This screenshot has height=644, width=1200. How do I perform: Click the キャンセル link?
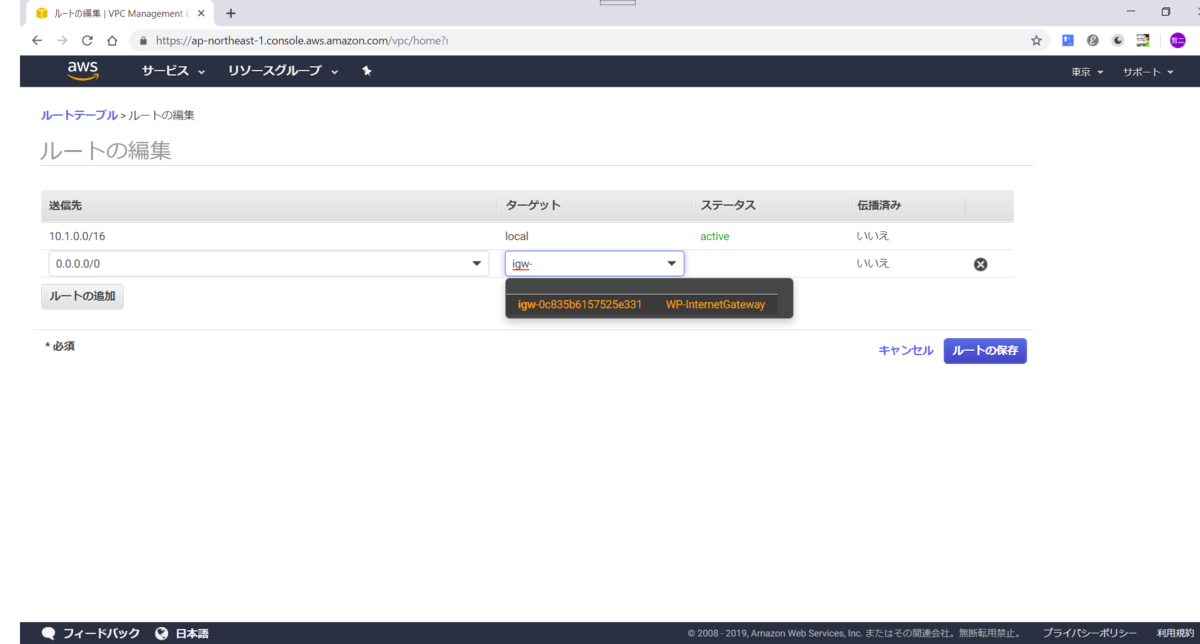[906, 351]
